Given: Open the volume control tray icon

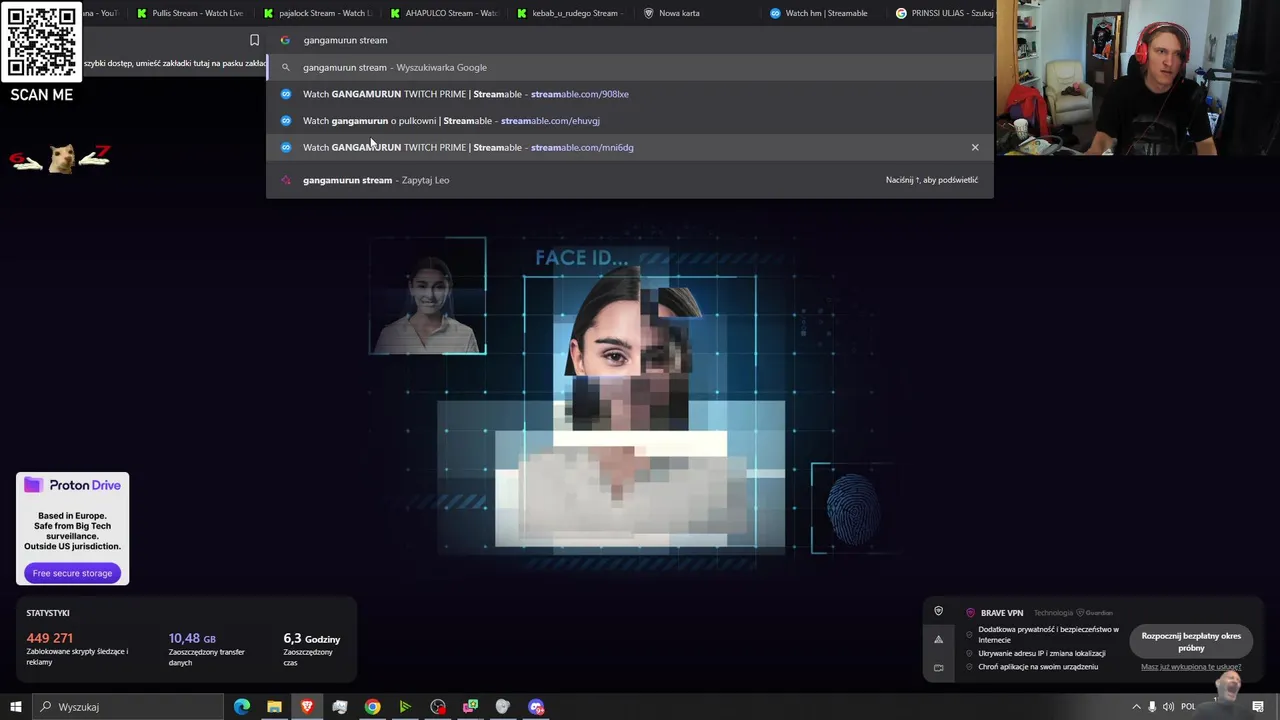Looking at the screenshot, I should click(x=1168, y=707).
